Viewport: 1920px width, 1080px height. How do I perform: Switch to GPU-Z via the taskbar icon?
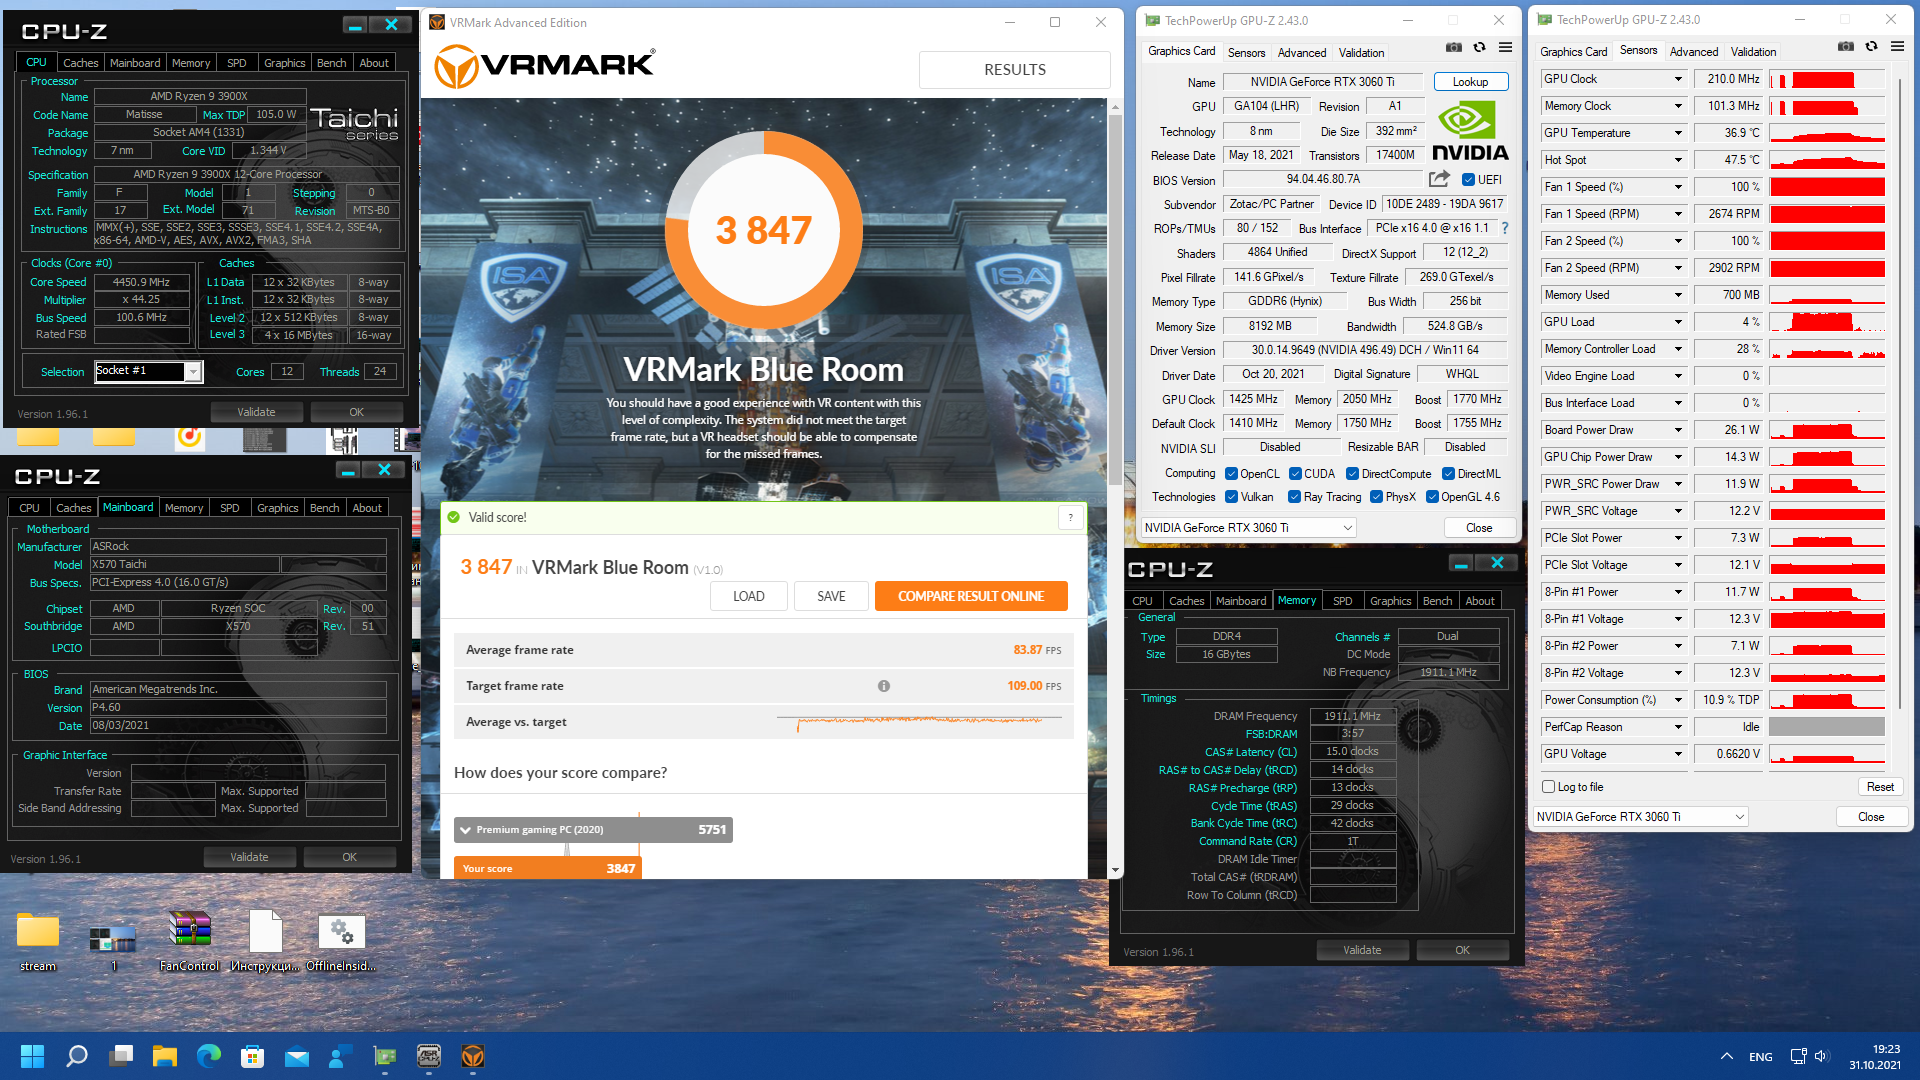pyautogui.click(x=385, y=1056)
